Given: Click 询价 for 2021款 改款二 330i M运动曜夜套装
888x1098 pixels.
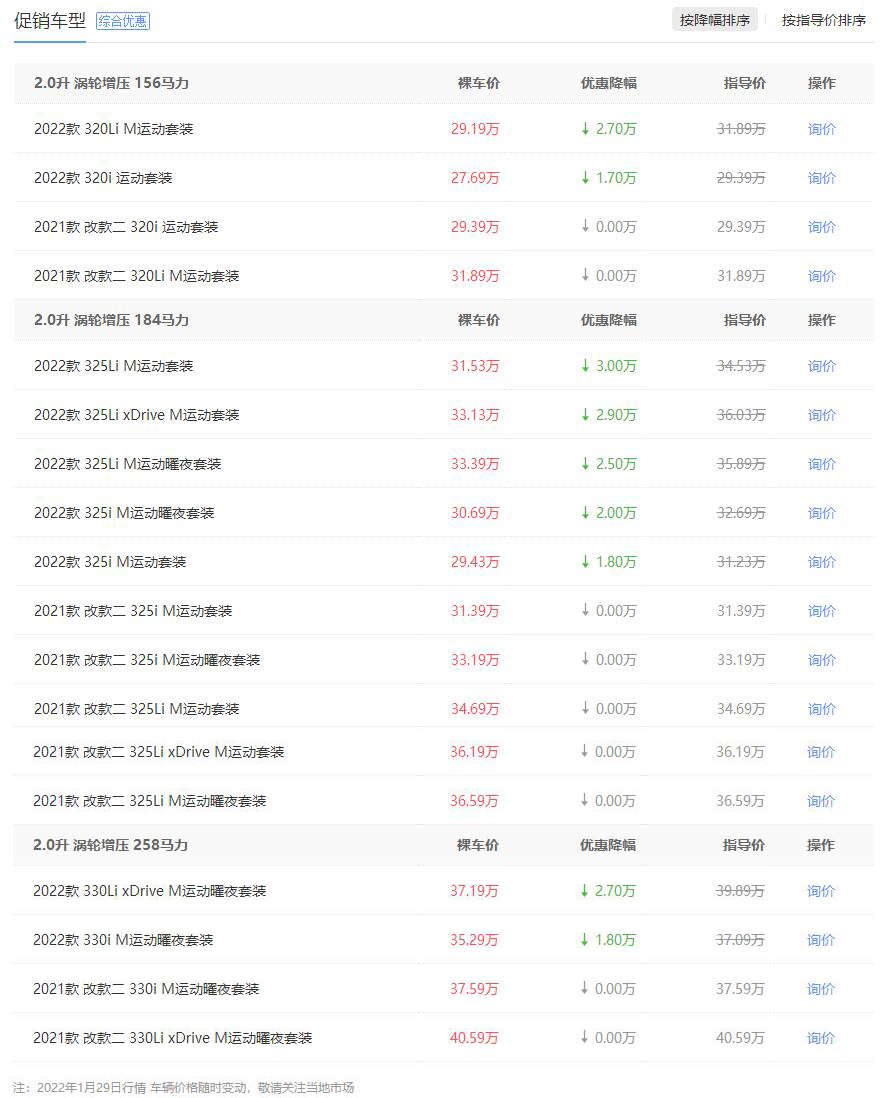Looking at the screenshot, I should (821, 989).
